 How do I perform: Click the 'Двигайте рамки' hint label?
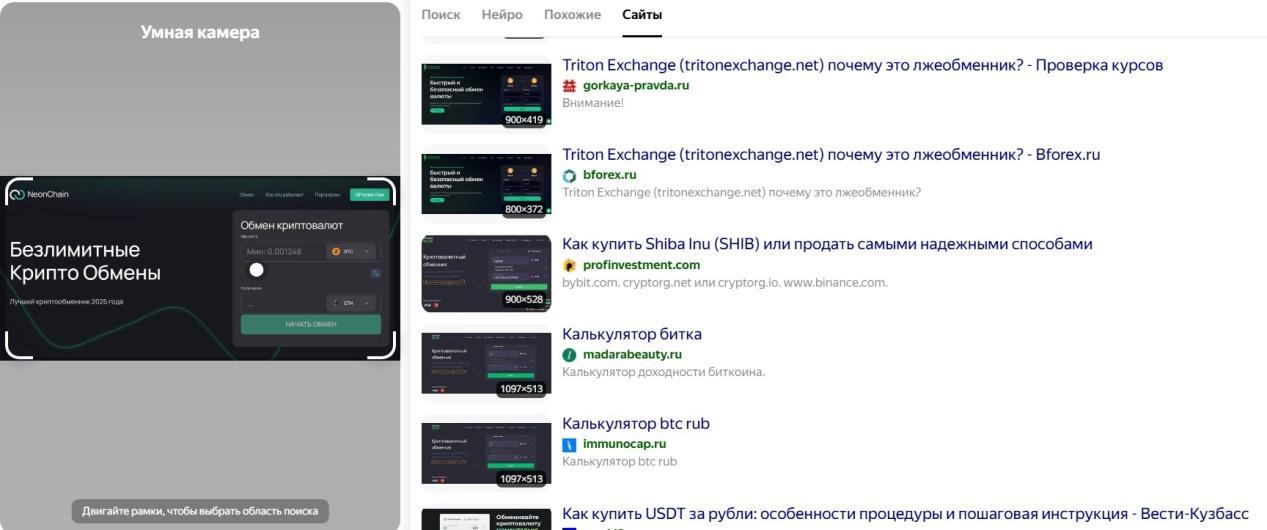[200, 511]
